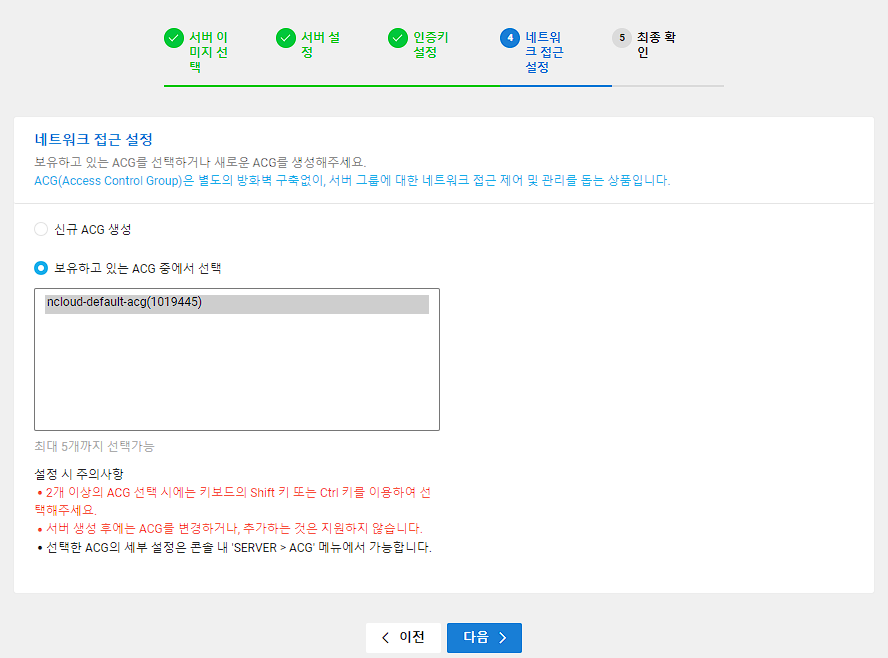Click the blue step 4 circle icon

click(x=510, y=39)
